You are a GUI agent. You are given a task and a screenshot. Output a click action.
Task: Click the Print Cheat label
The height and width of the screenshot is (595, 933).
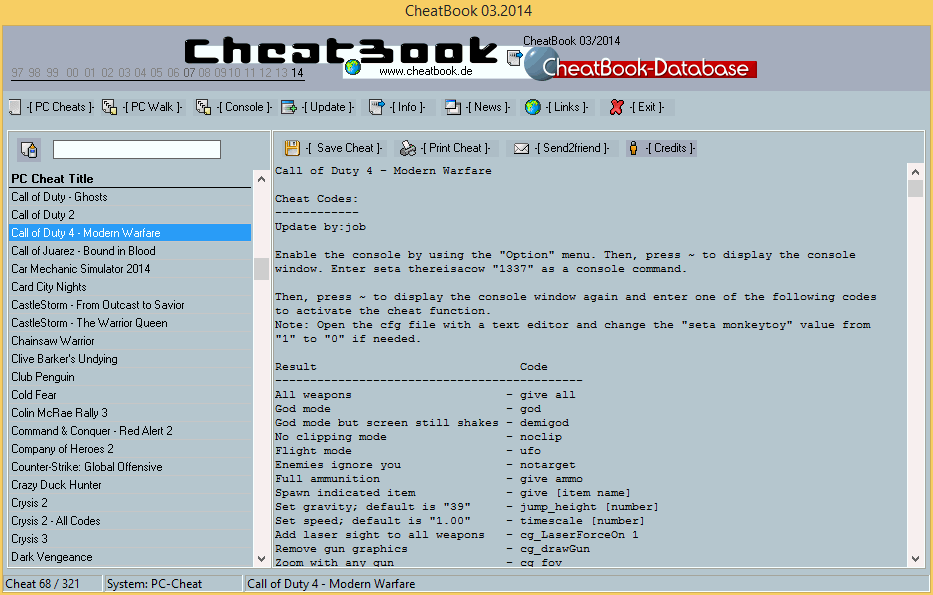(x=456, y=148)
